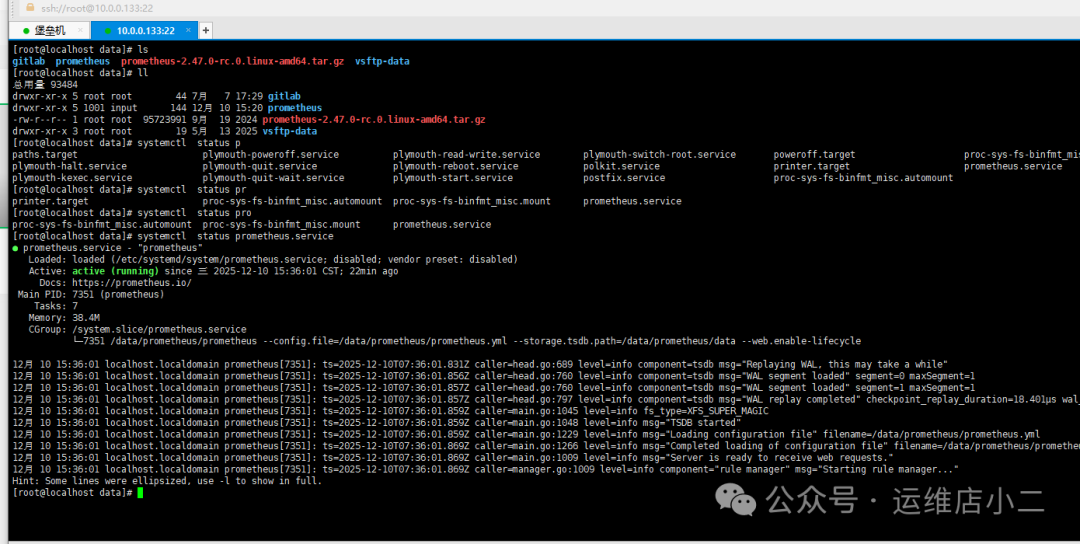Click postfix.service entry
Screen dimensions: 1080x544
[624, 178]
